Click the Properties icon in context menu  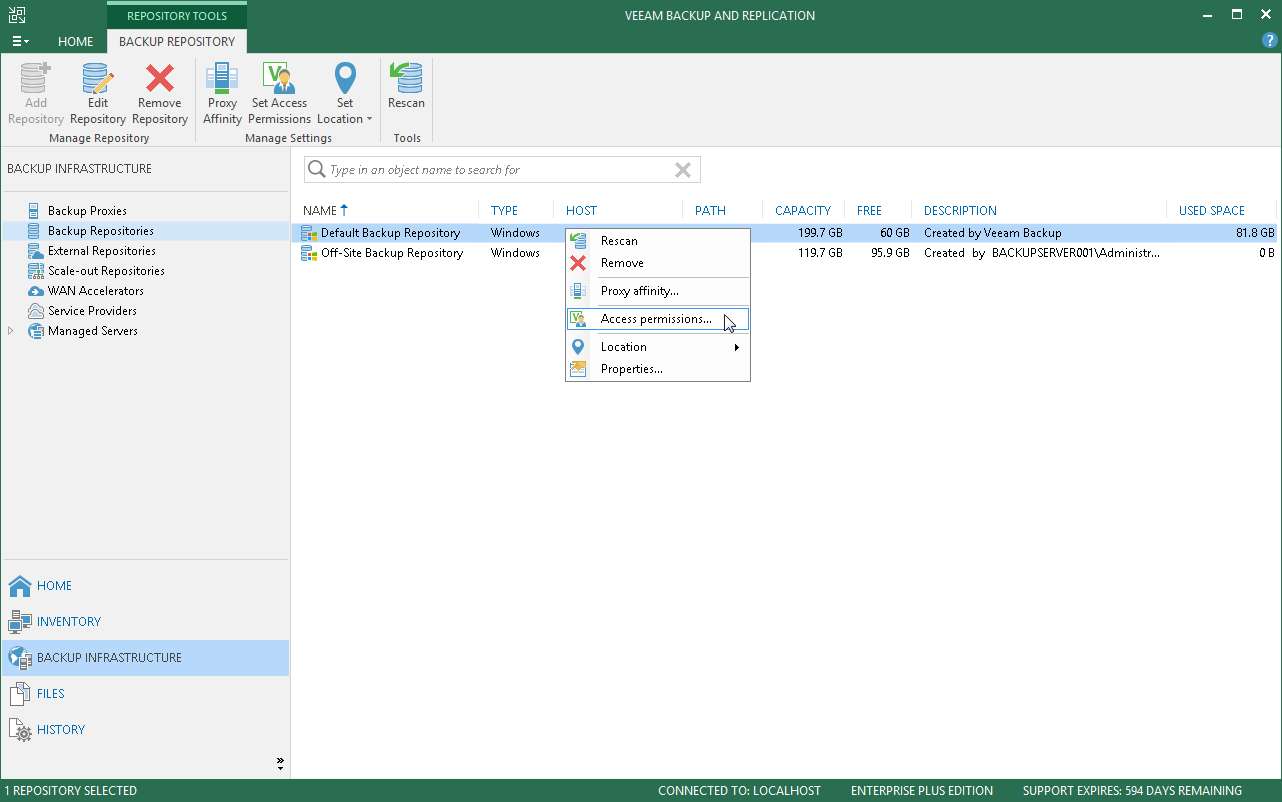tap(578, 369)
